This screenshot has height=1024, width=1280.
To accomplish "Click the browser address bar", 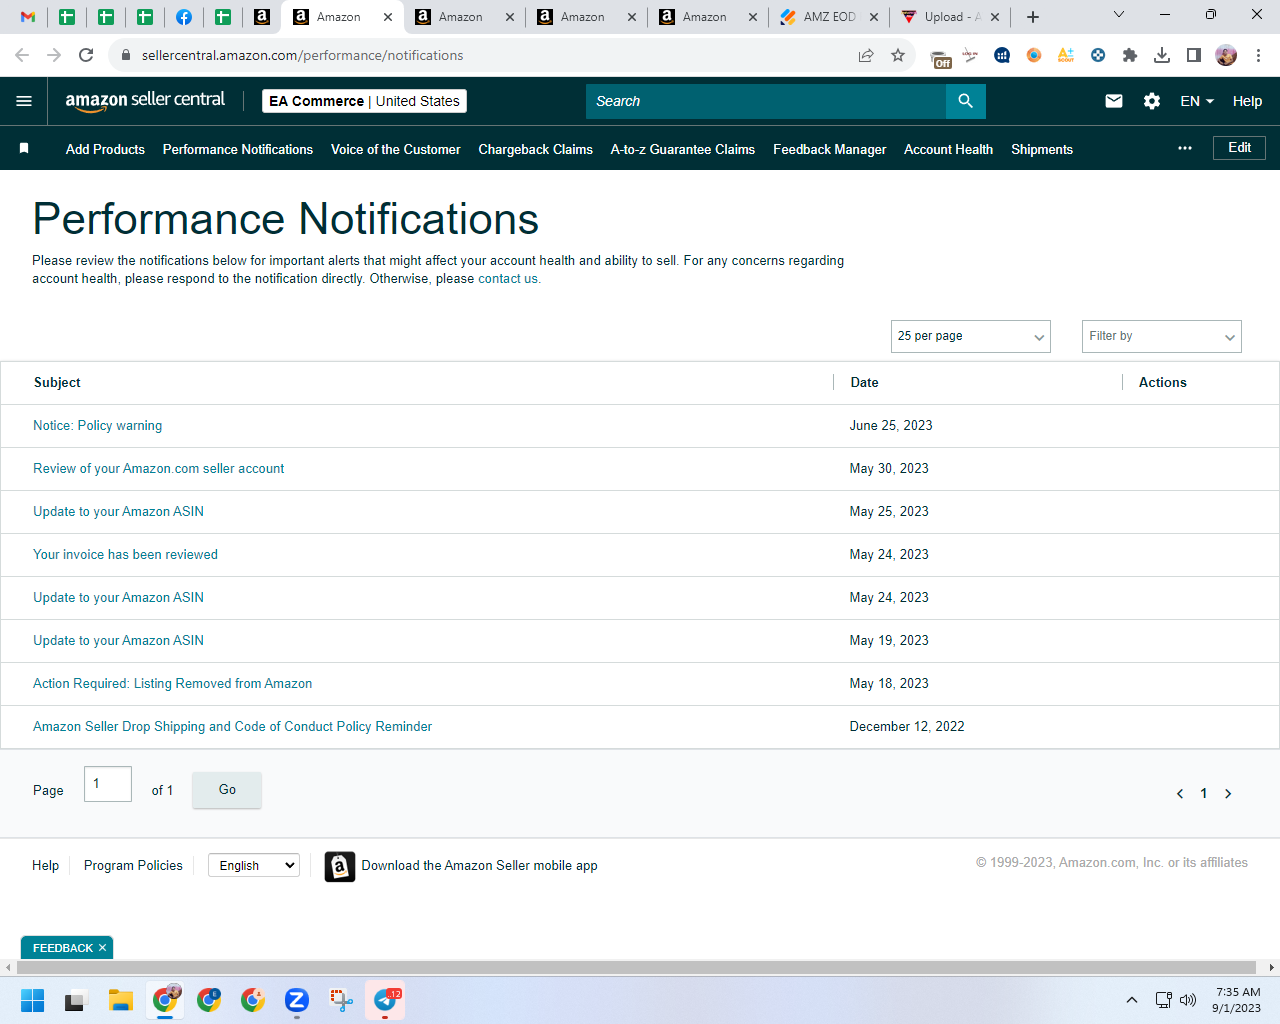I will [x=482, y=55].
